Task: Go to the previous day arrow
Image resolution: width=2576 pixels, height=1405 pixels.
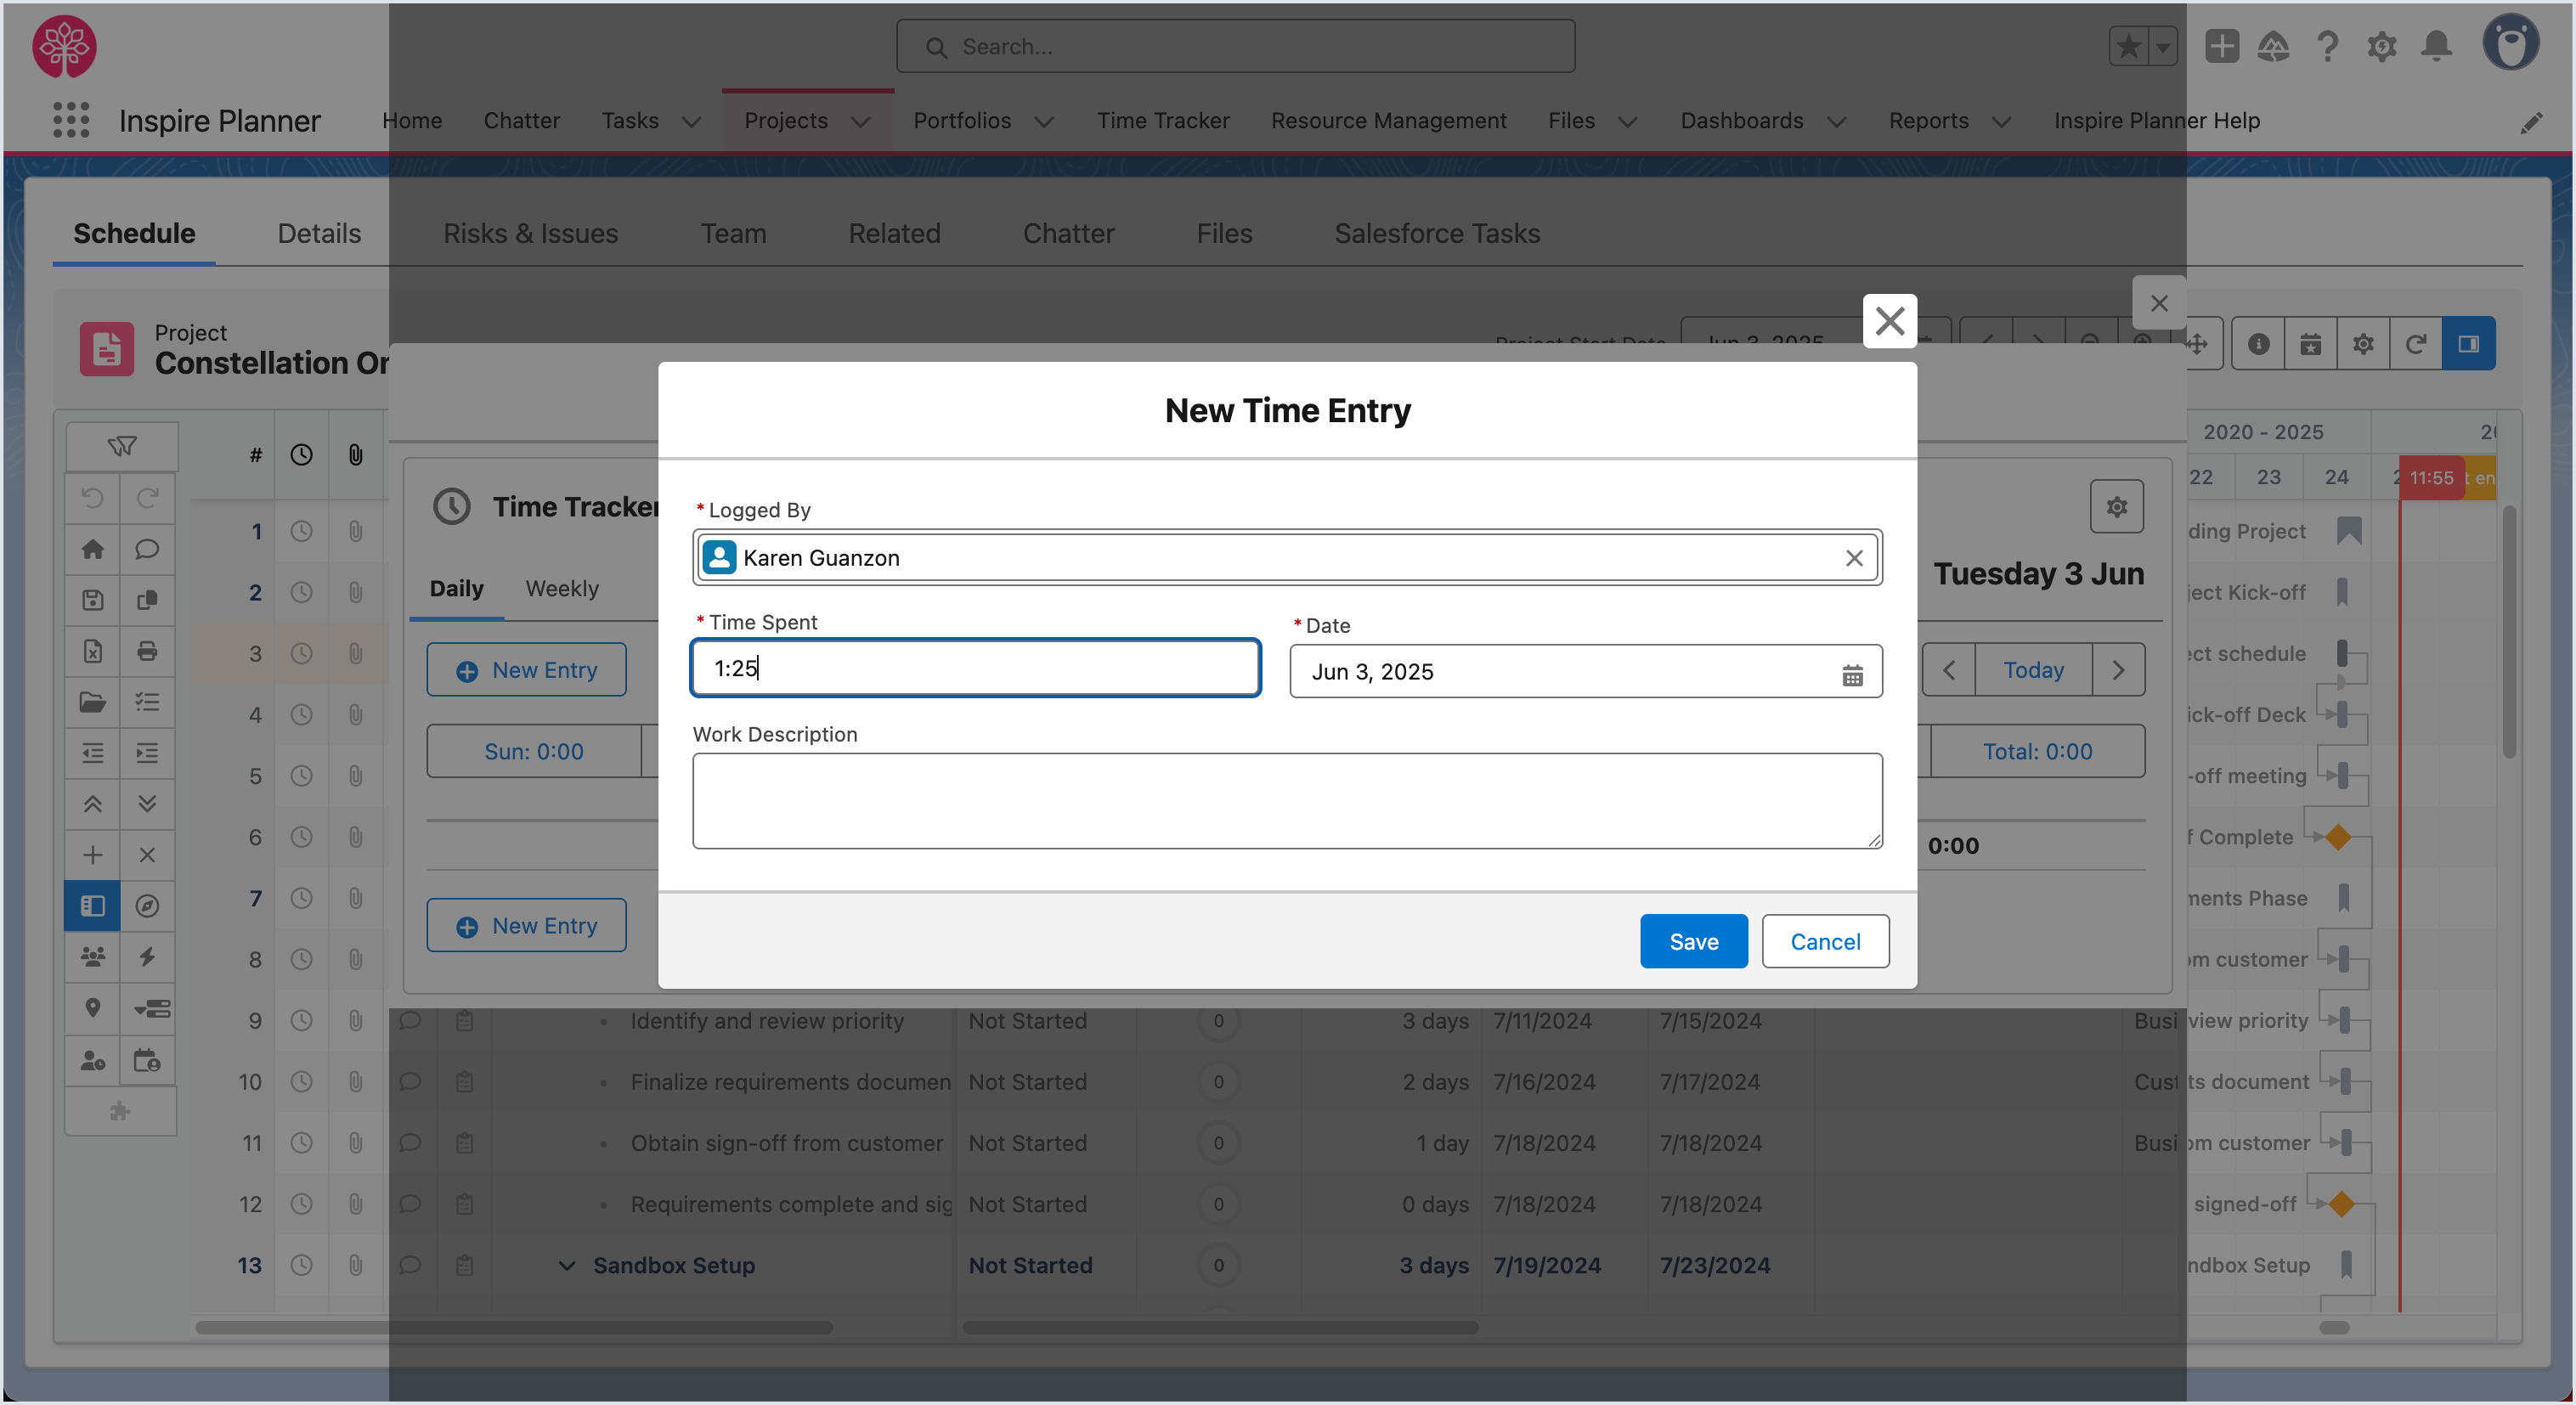Action: (x=1948, y=670)
